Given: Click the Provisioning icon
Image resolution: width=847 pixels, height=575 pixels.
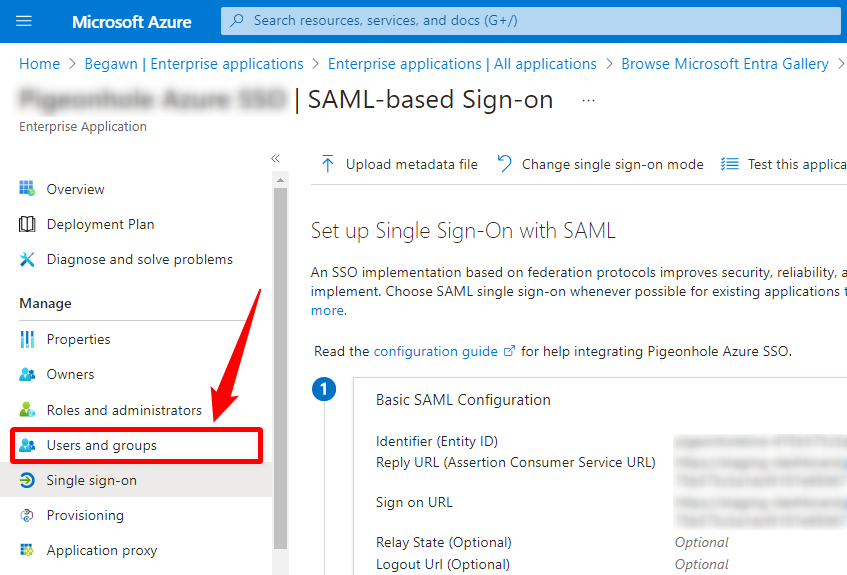Looking at the screenshot, I should (27, 515).
